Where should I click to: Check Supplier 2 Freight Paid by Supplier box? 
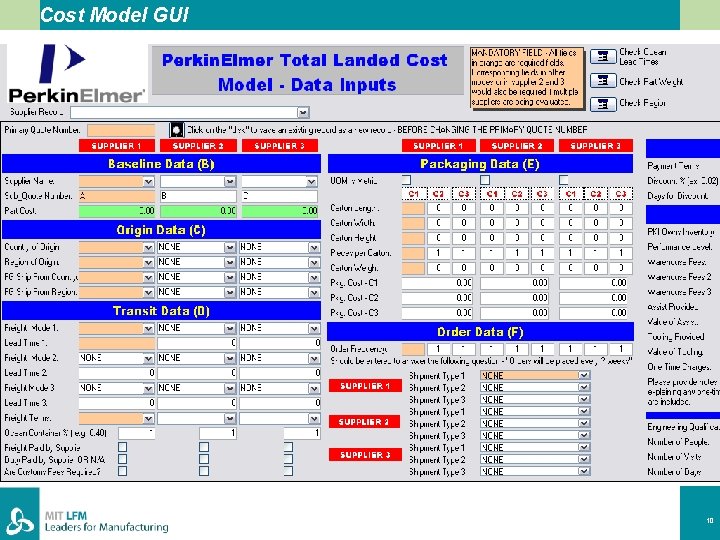tap(204, 447)
